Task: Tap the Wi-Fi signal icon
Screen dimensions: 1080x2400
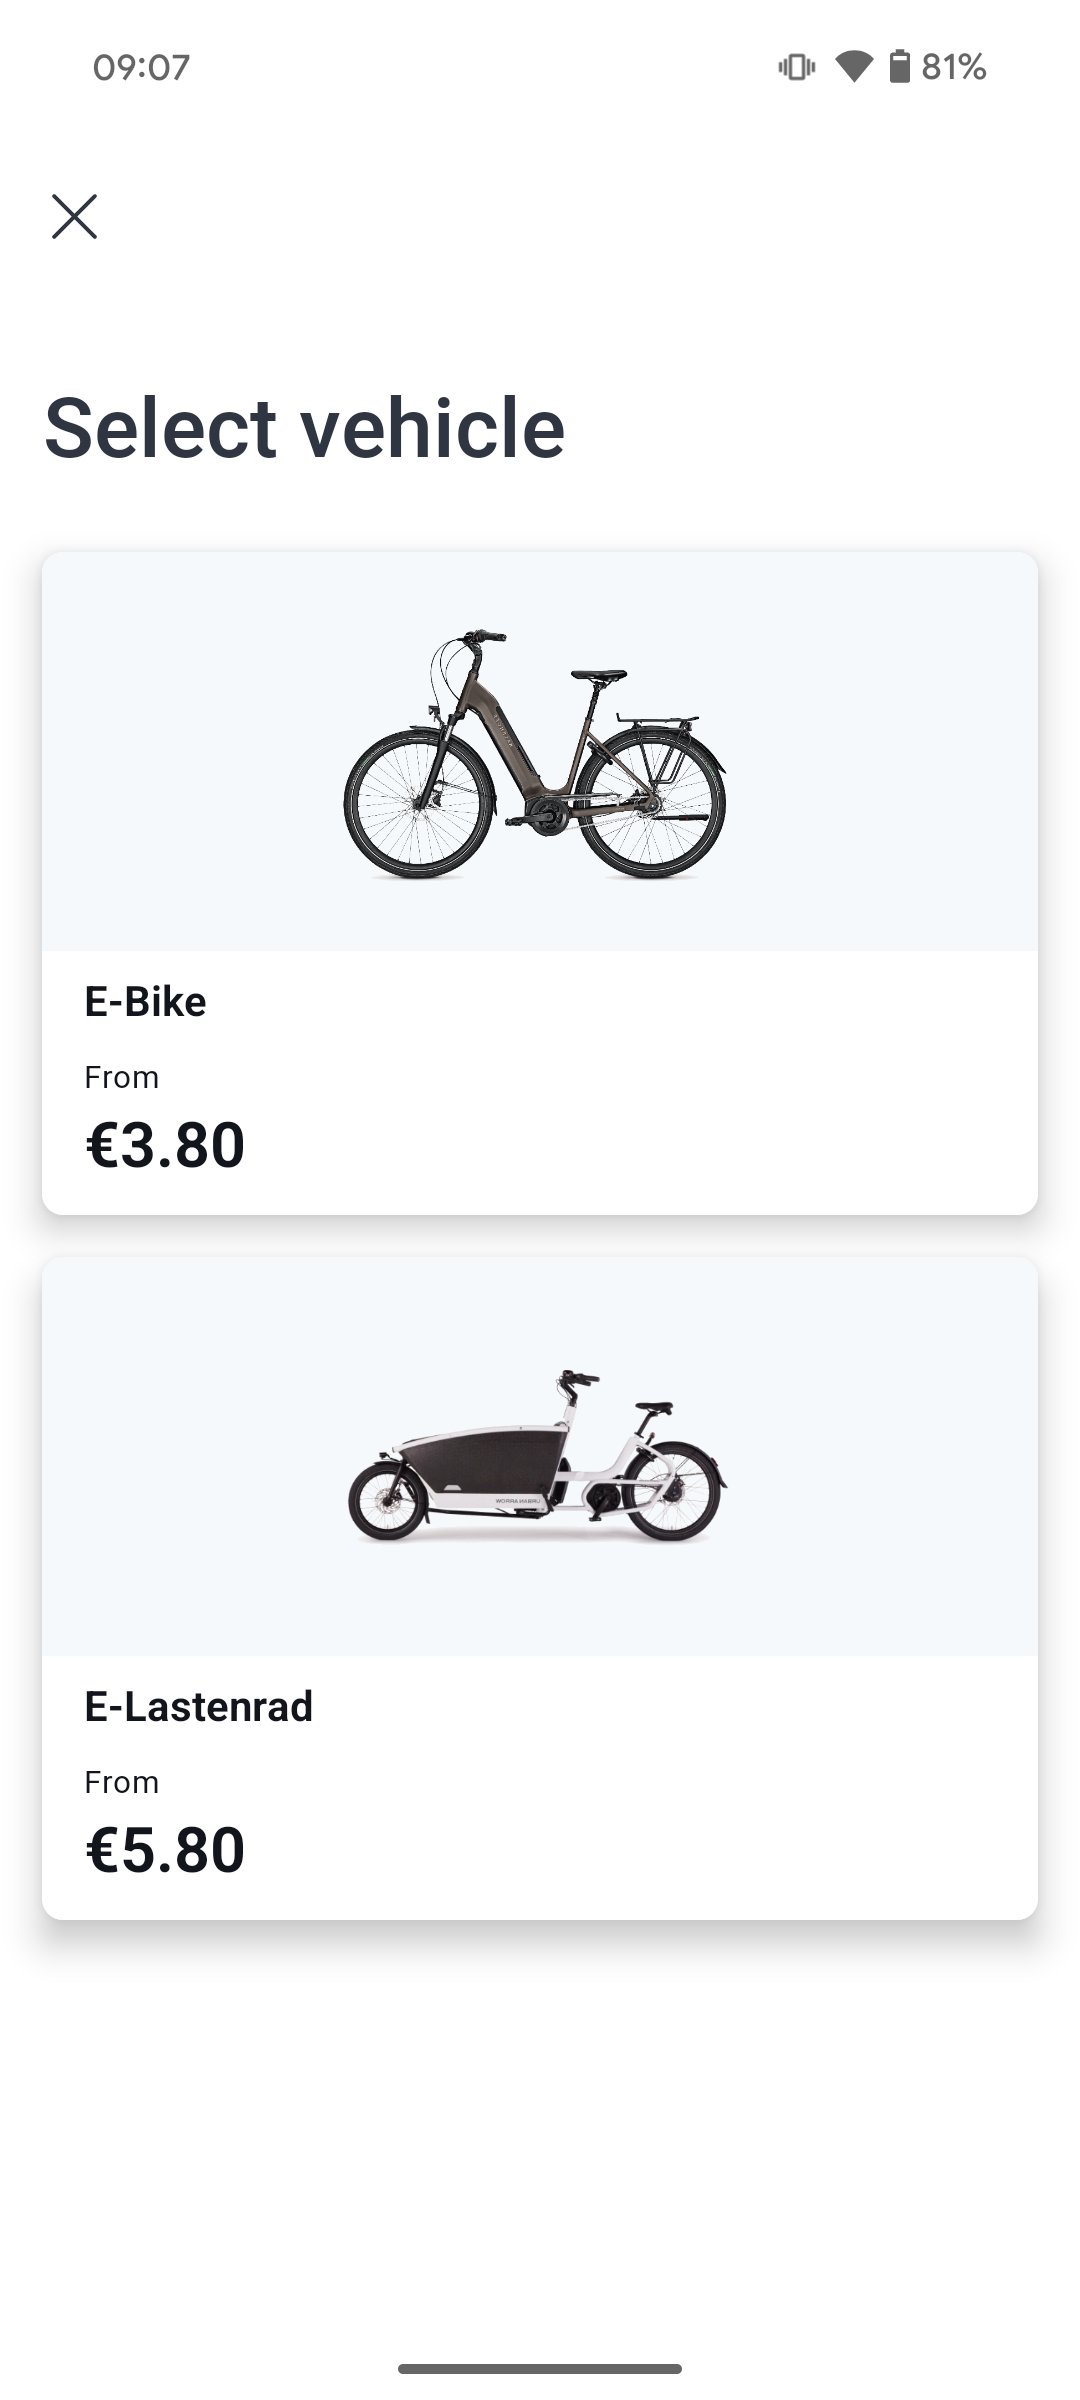Action: coord(853,67)
